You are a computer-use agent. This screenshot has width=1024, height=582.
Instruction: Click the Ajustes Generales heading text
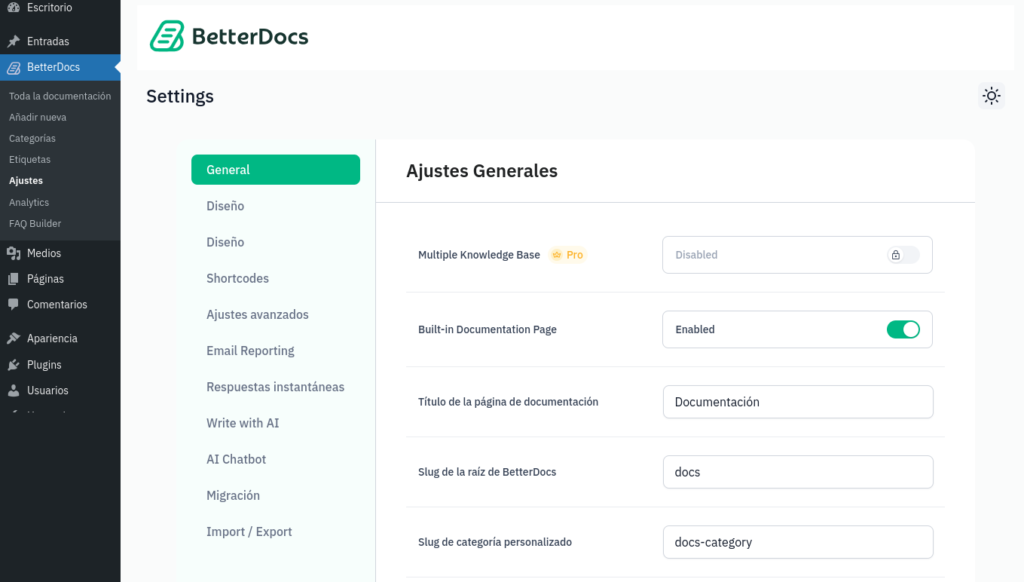click(482, 170)
